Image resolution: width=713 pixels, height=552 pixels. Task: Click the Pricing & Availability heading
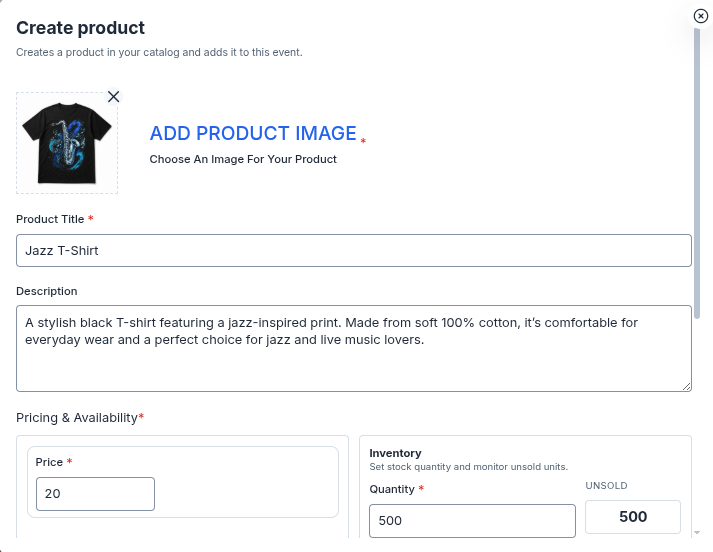(77, 418)
